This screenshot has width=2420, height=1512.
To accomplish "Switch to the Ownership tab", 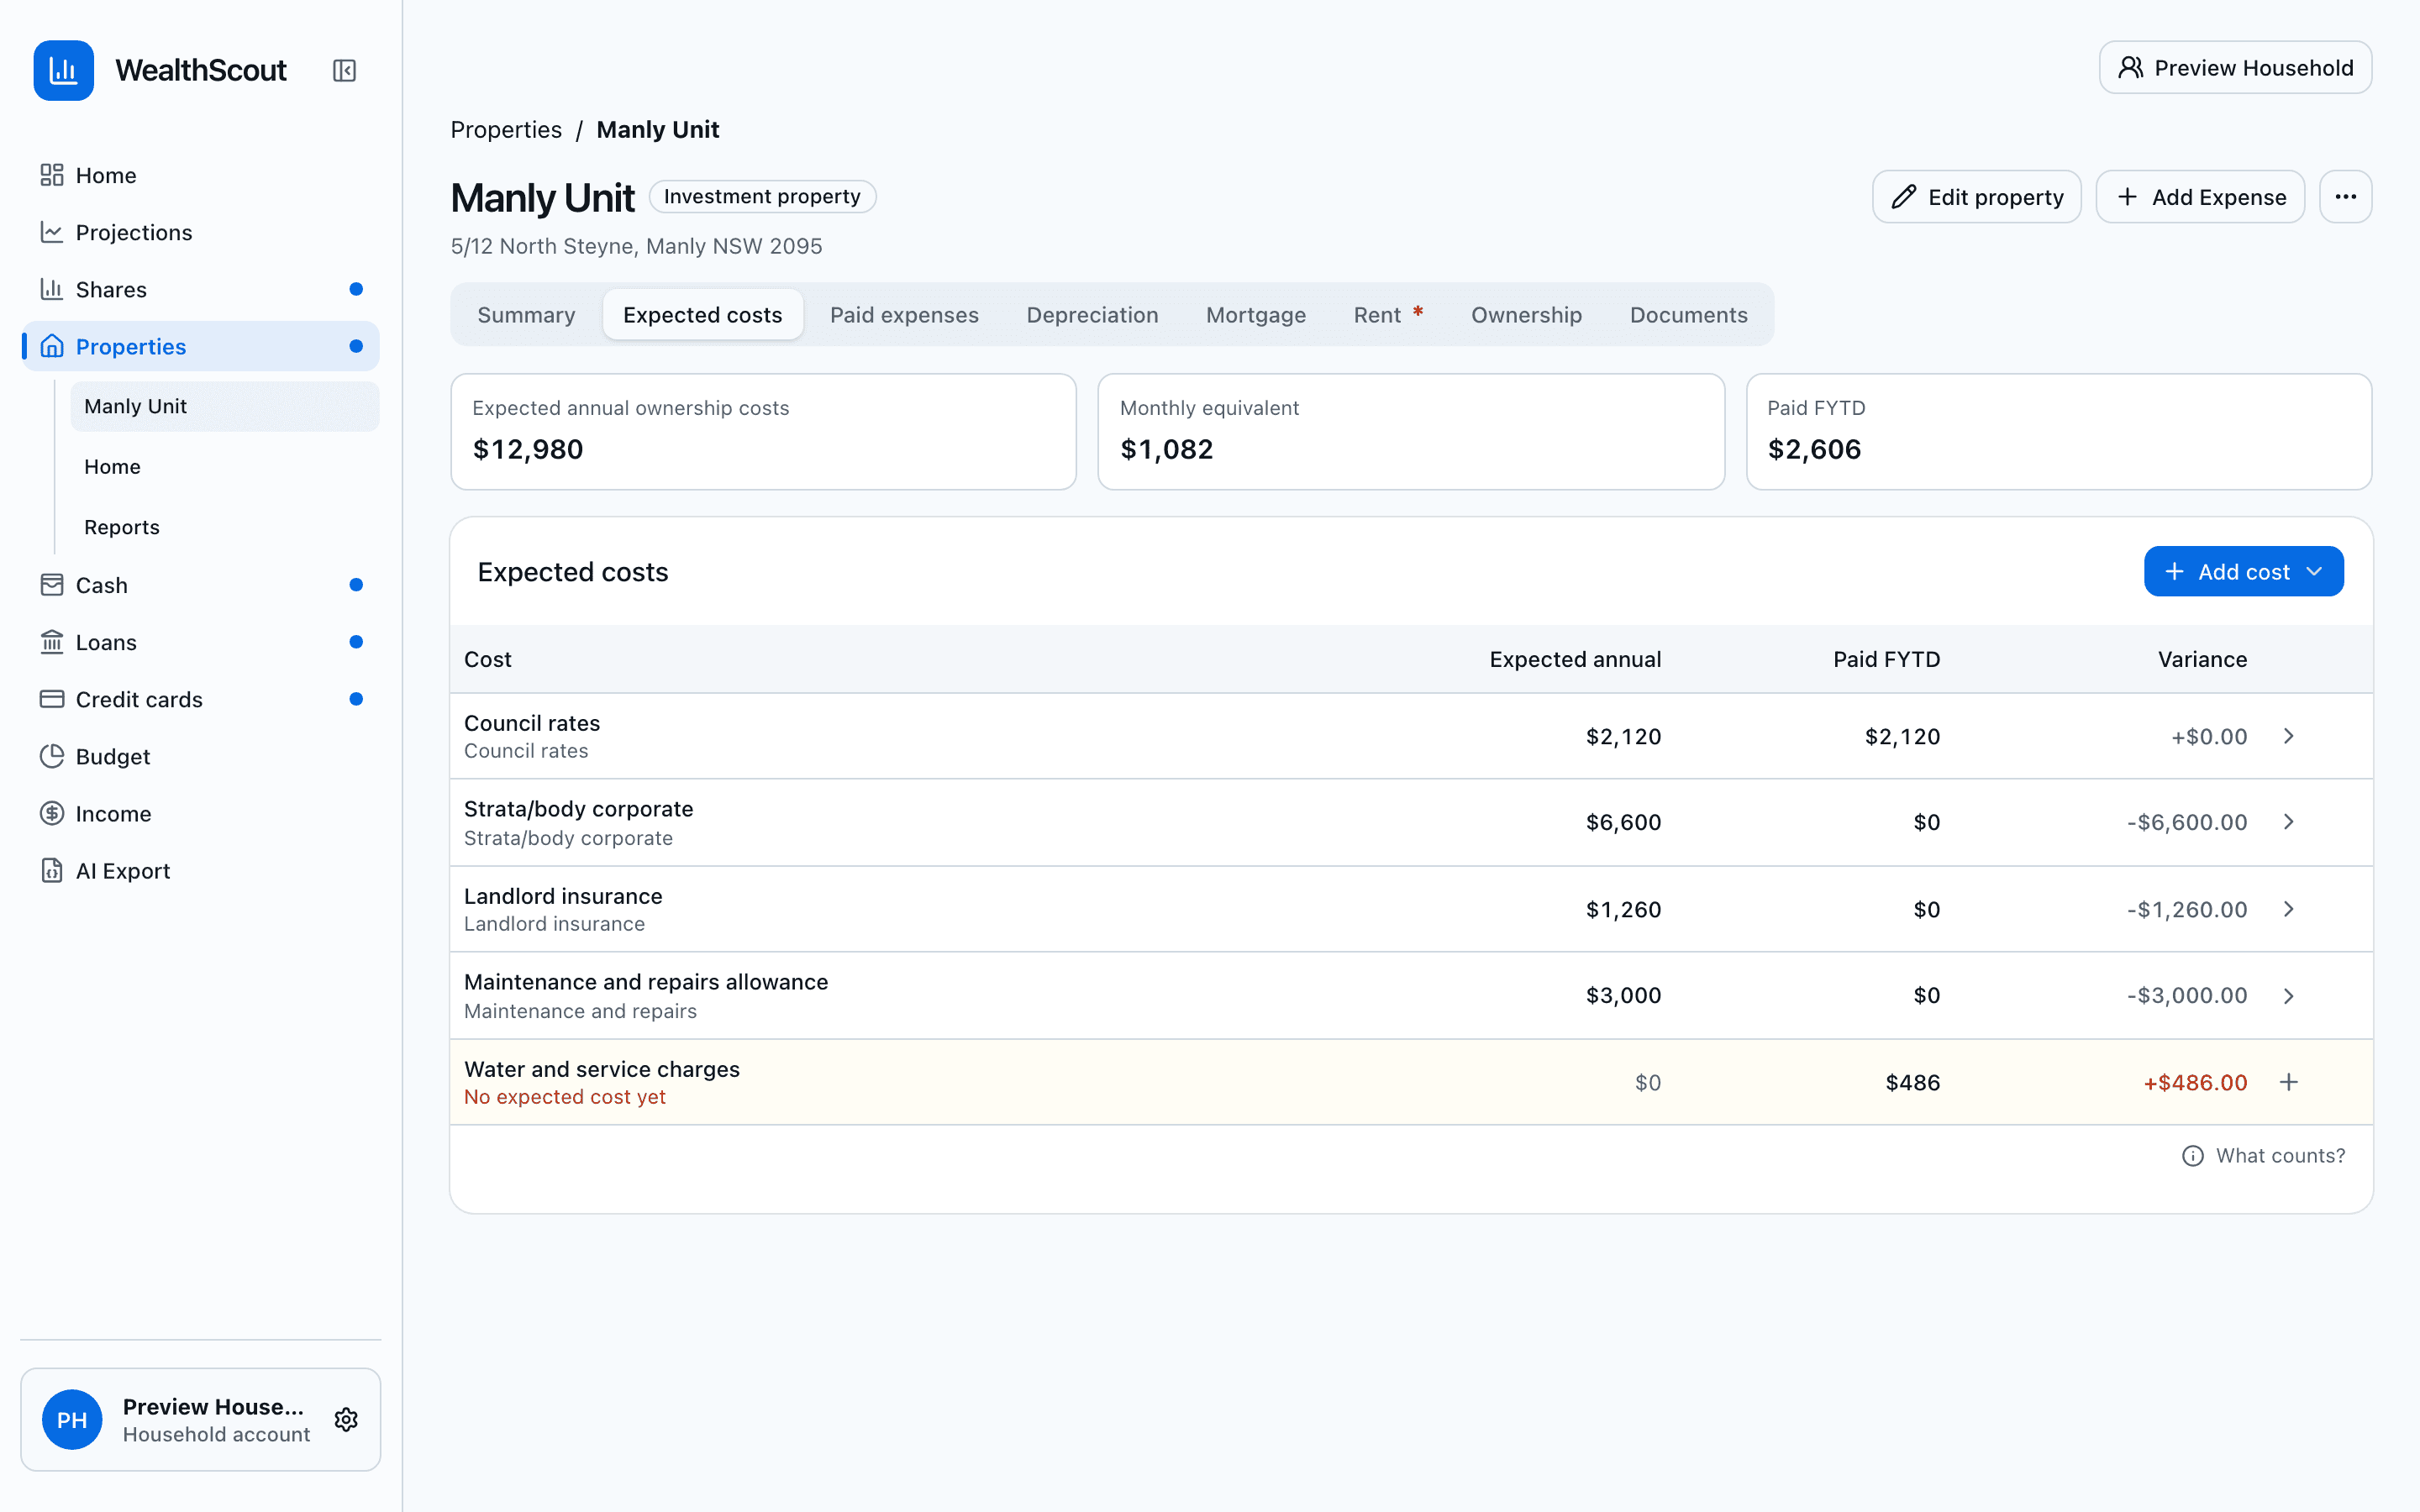I will coord(1526,315).
